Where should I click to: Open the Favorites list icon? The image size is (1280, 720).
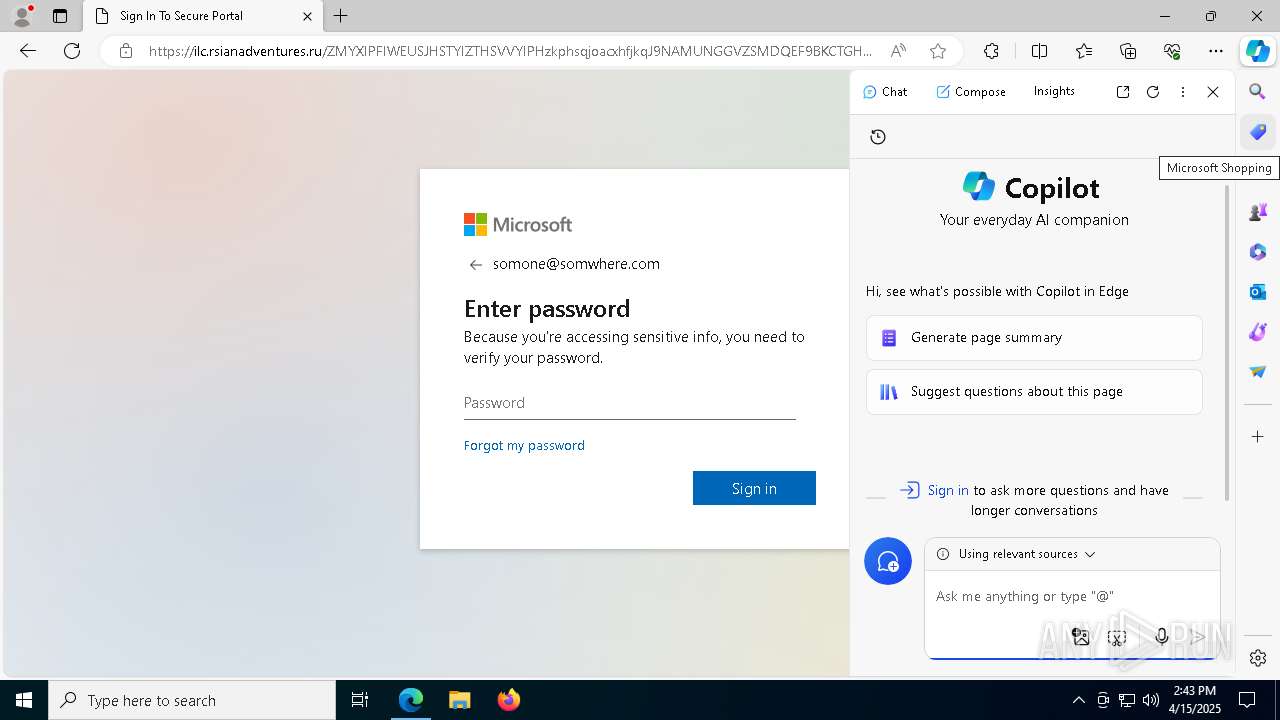click(1084, 51)
